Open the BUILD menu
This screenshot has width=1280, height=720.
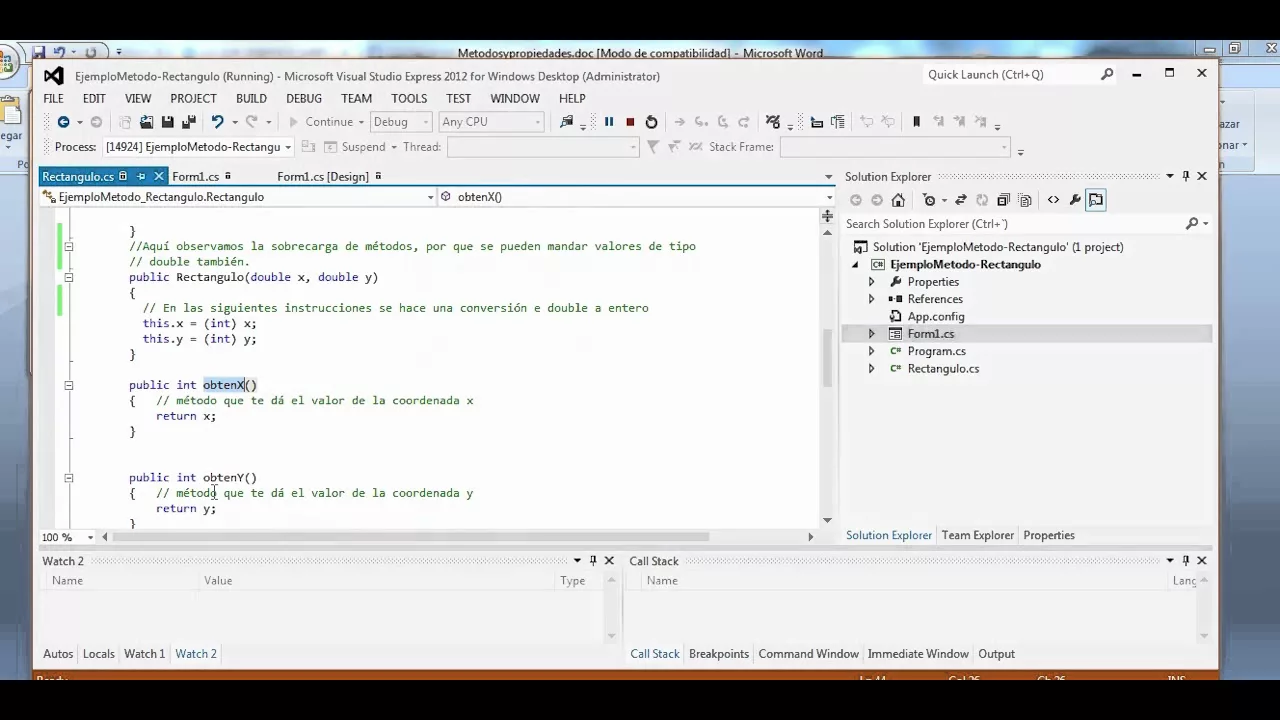[x=251, y=98]
